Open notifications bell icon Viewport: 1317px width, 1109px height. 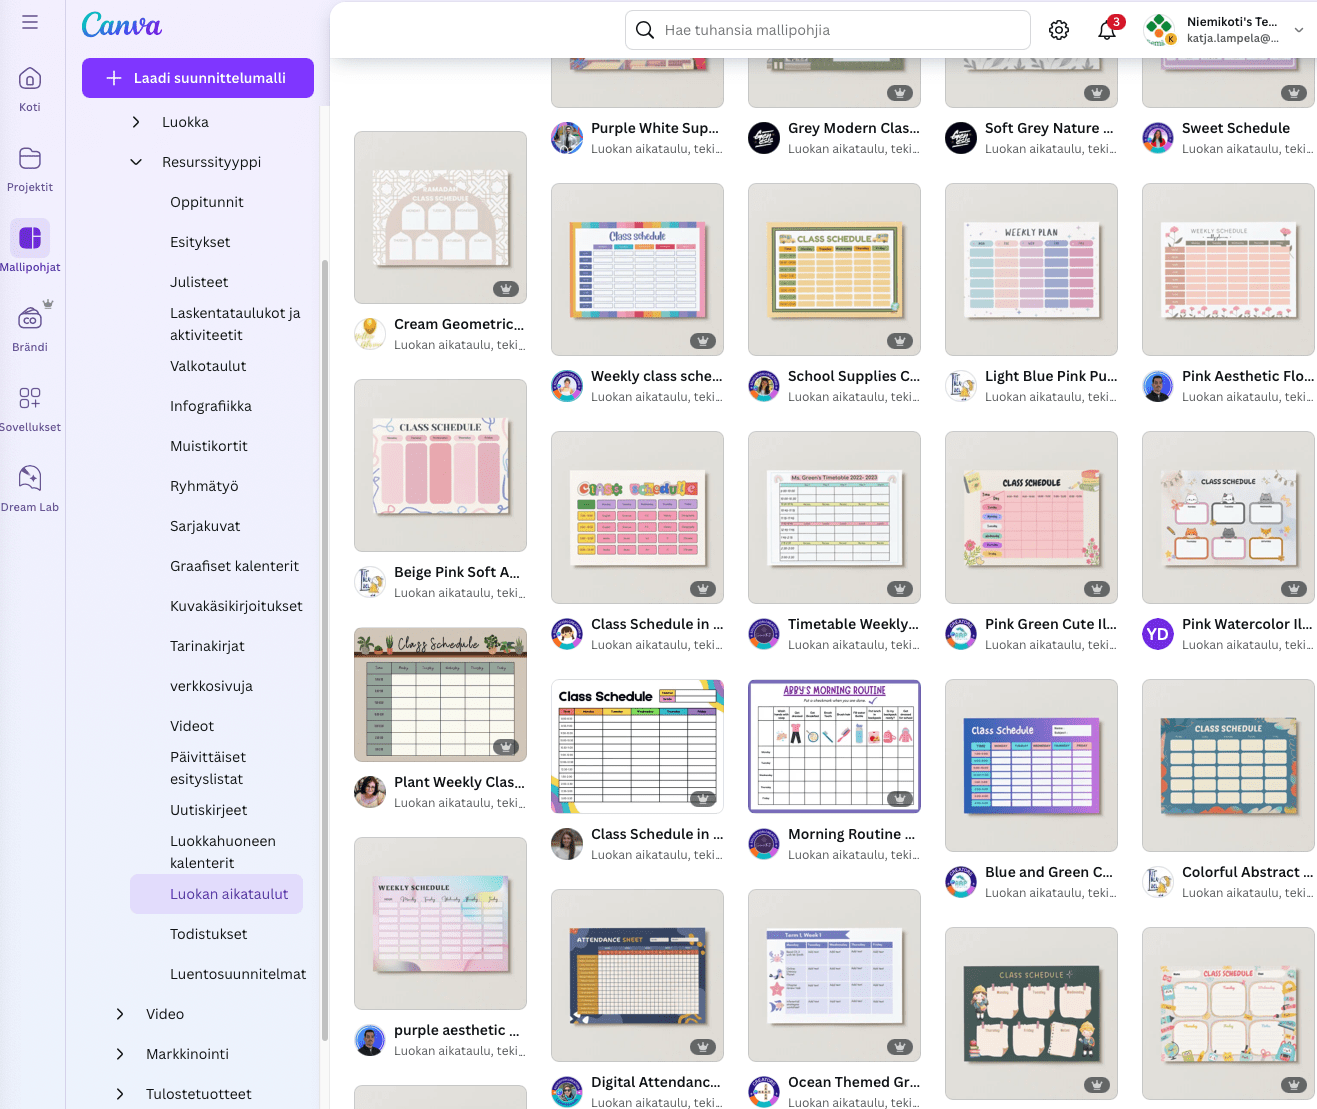click(x=1107, y=30)
